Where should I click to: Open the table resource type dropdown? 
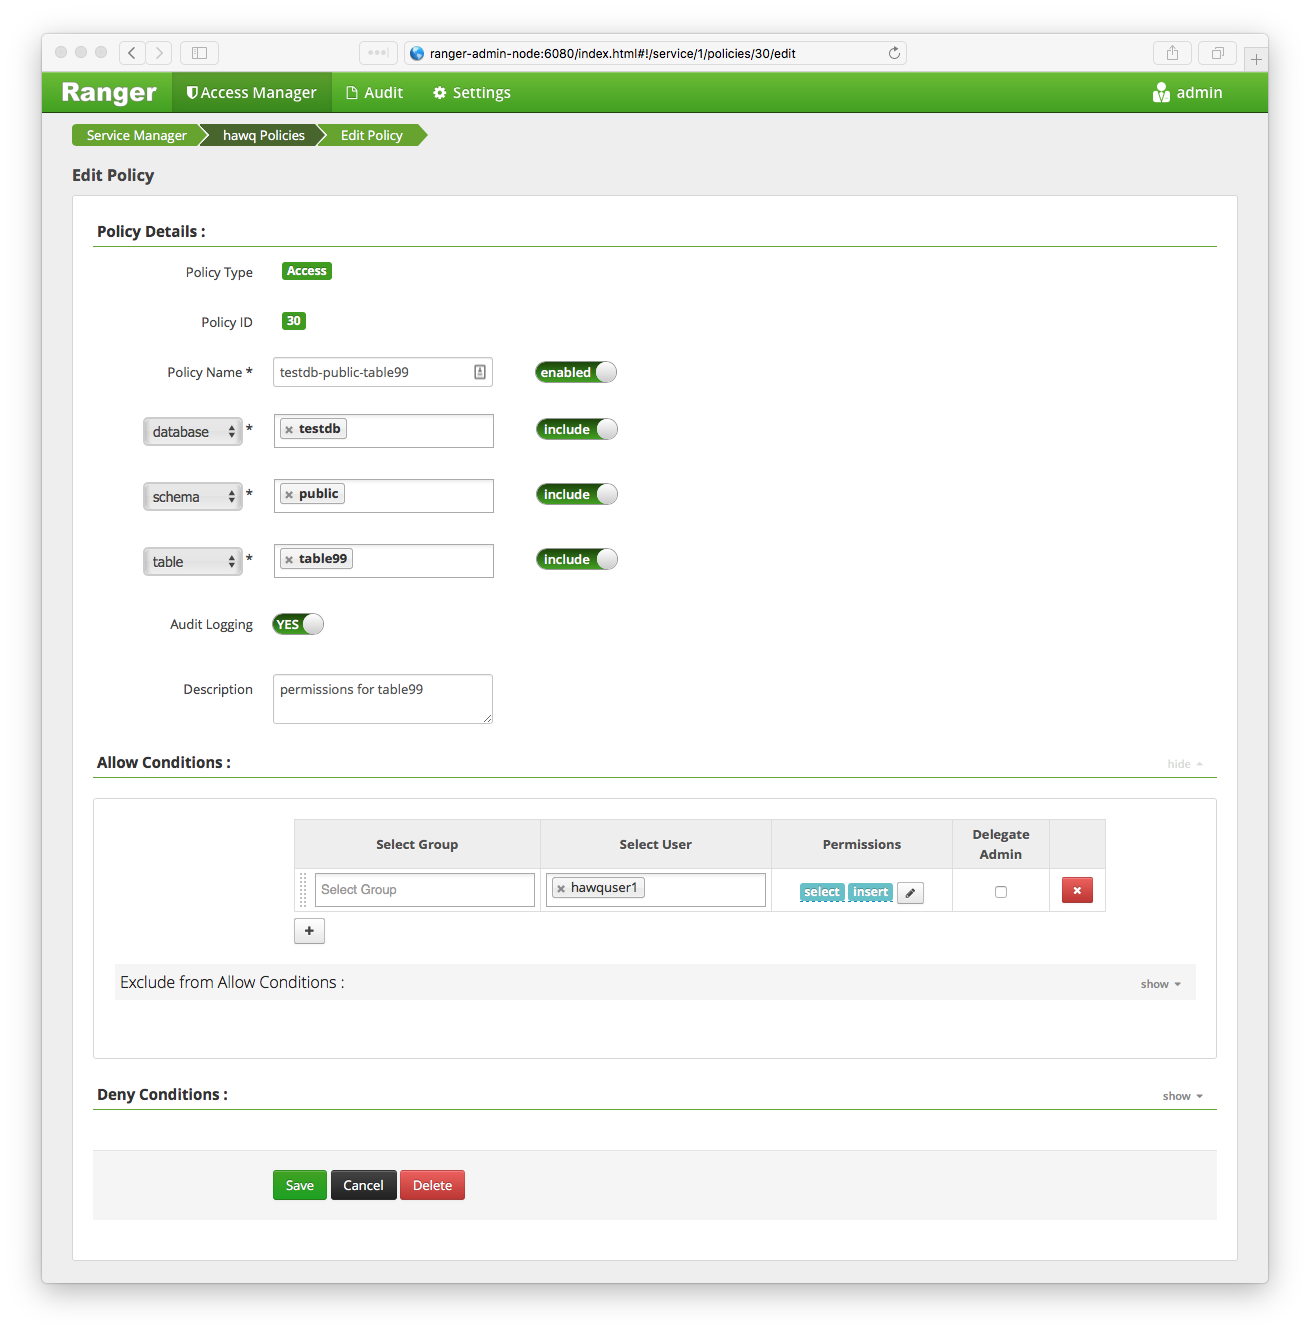click(193, 562)
